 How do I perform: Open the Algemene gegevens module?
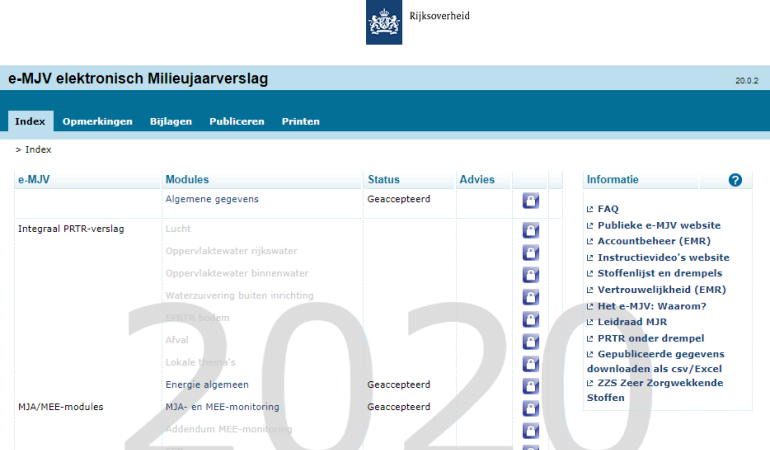click(x=212, y=199)
